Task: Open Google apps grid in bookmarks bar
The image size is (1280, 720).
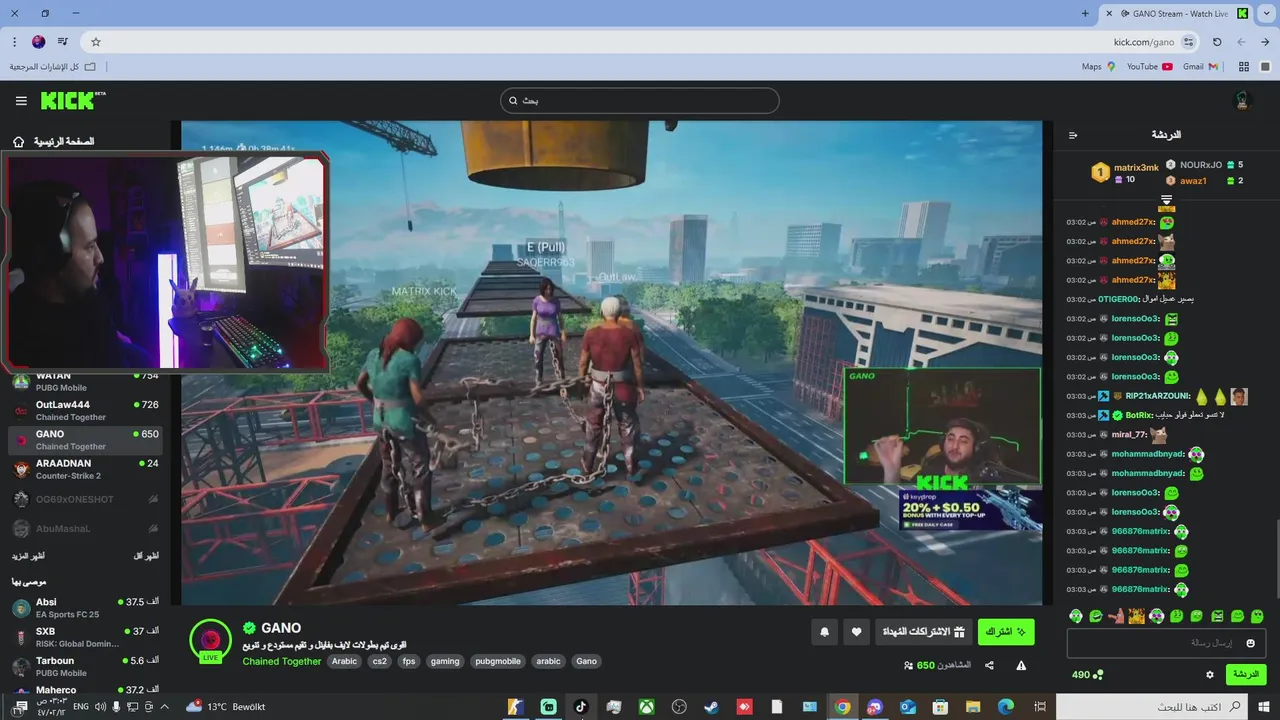Action: (x=1244, y=67)
